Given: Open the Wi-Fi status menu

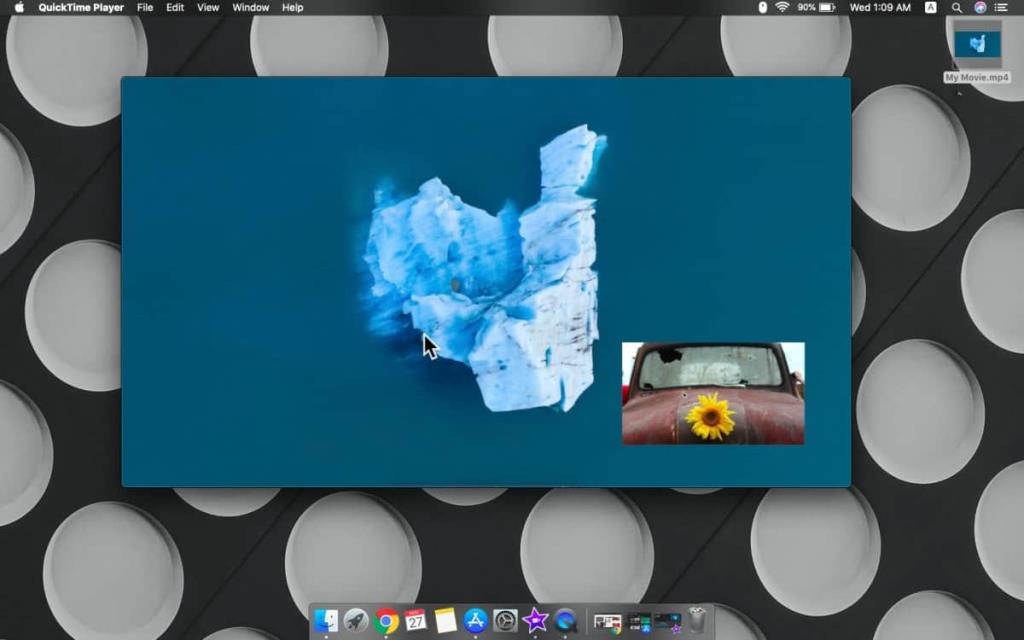Looking at the screenshot, I should click(783, 8).
